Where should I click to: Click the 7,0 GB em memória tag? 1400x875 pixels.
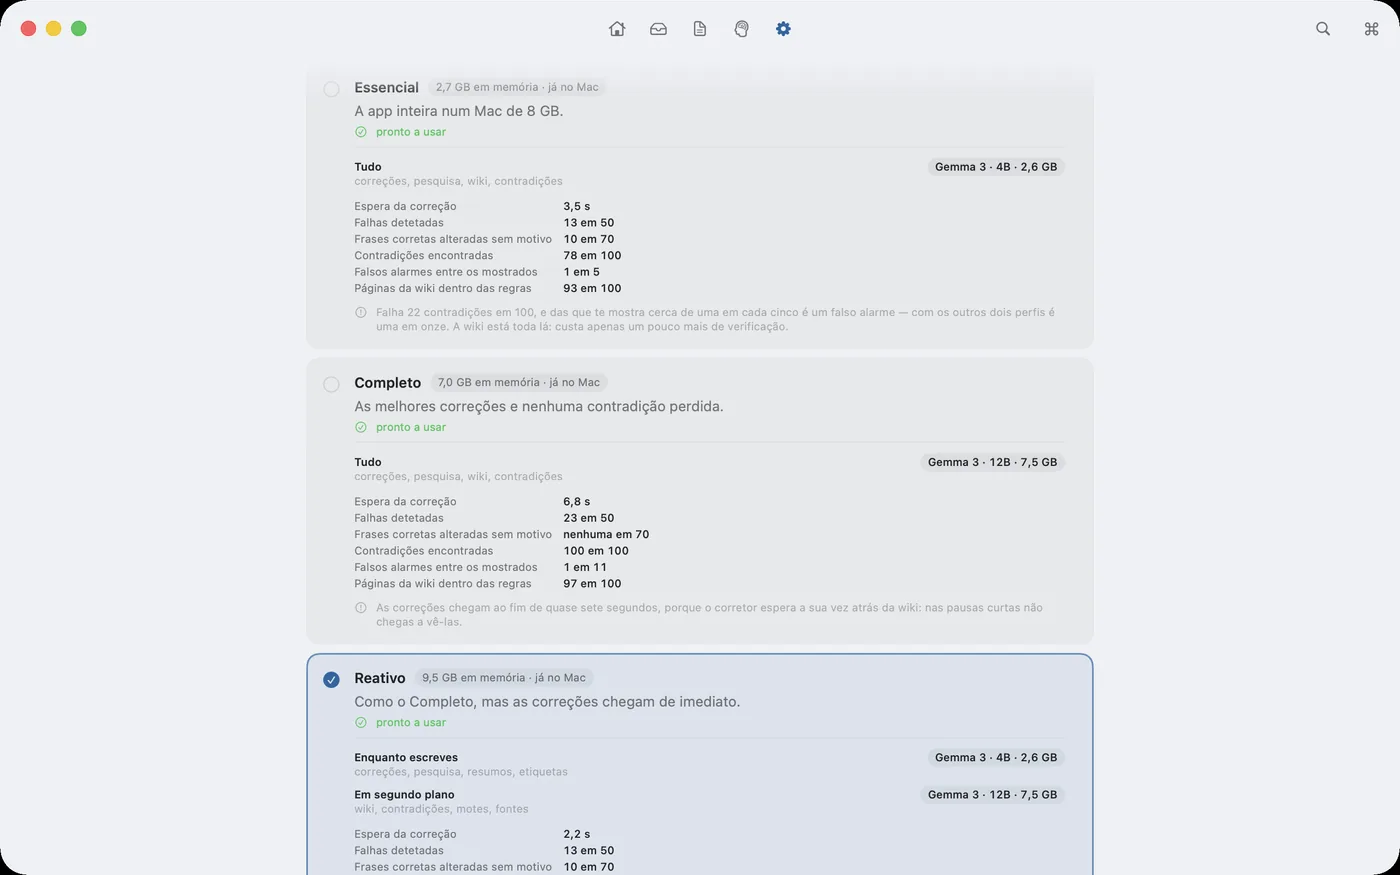[x=519, y=382]
